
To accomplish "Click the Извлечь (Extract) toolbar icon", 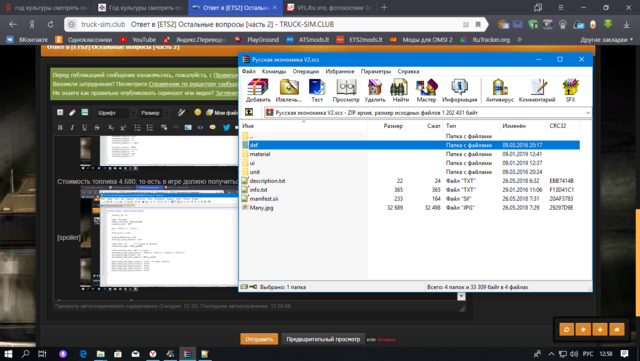I will 289,90.
